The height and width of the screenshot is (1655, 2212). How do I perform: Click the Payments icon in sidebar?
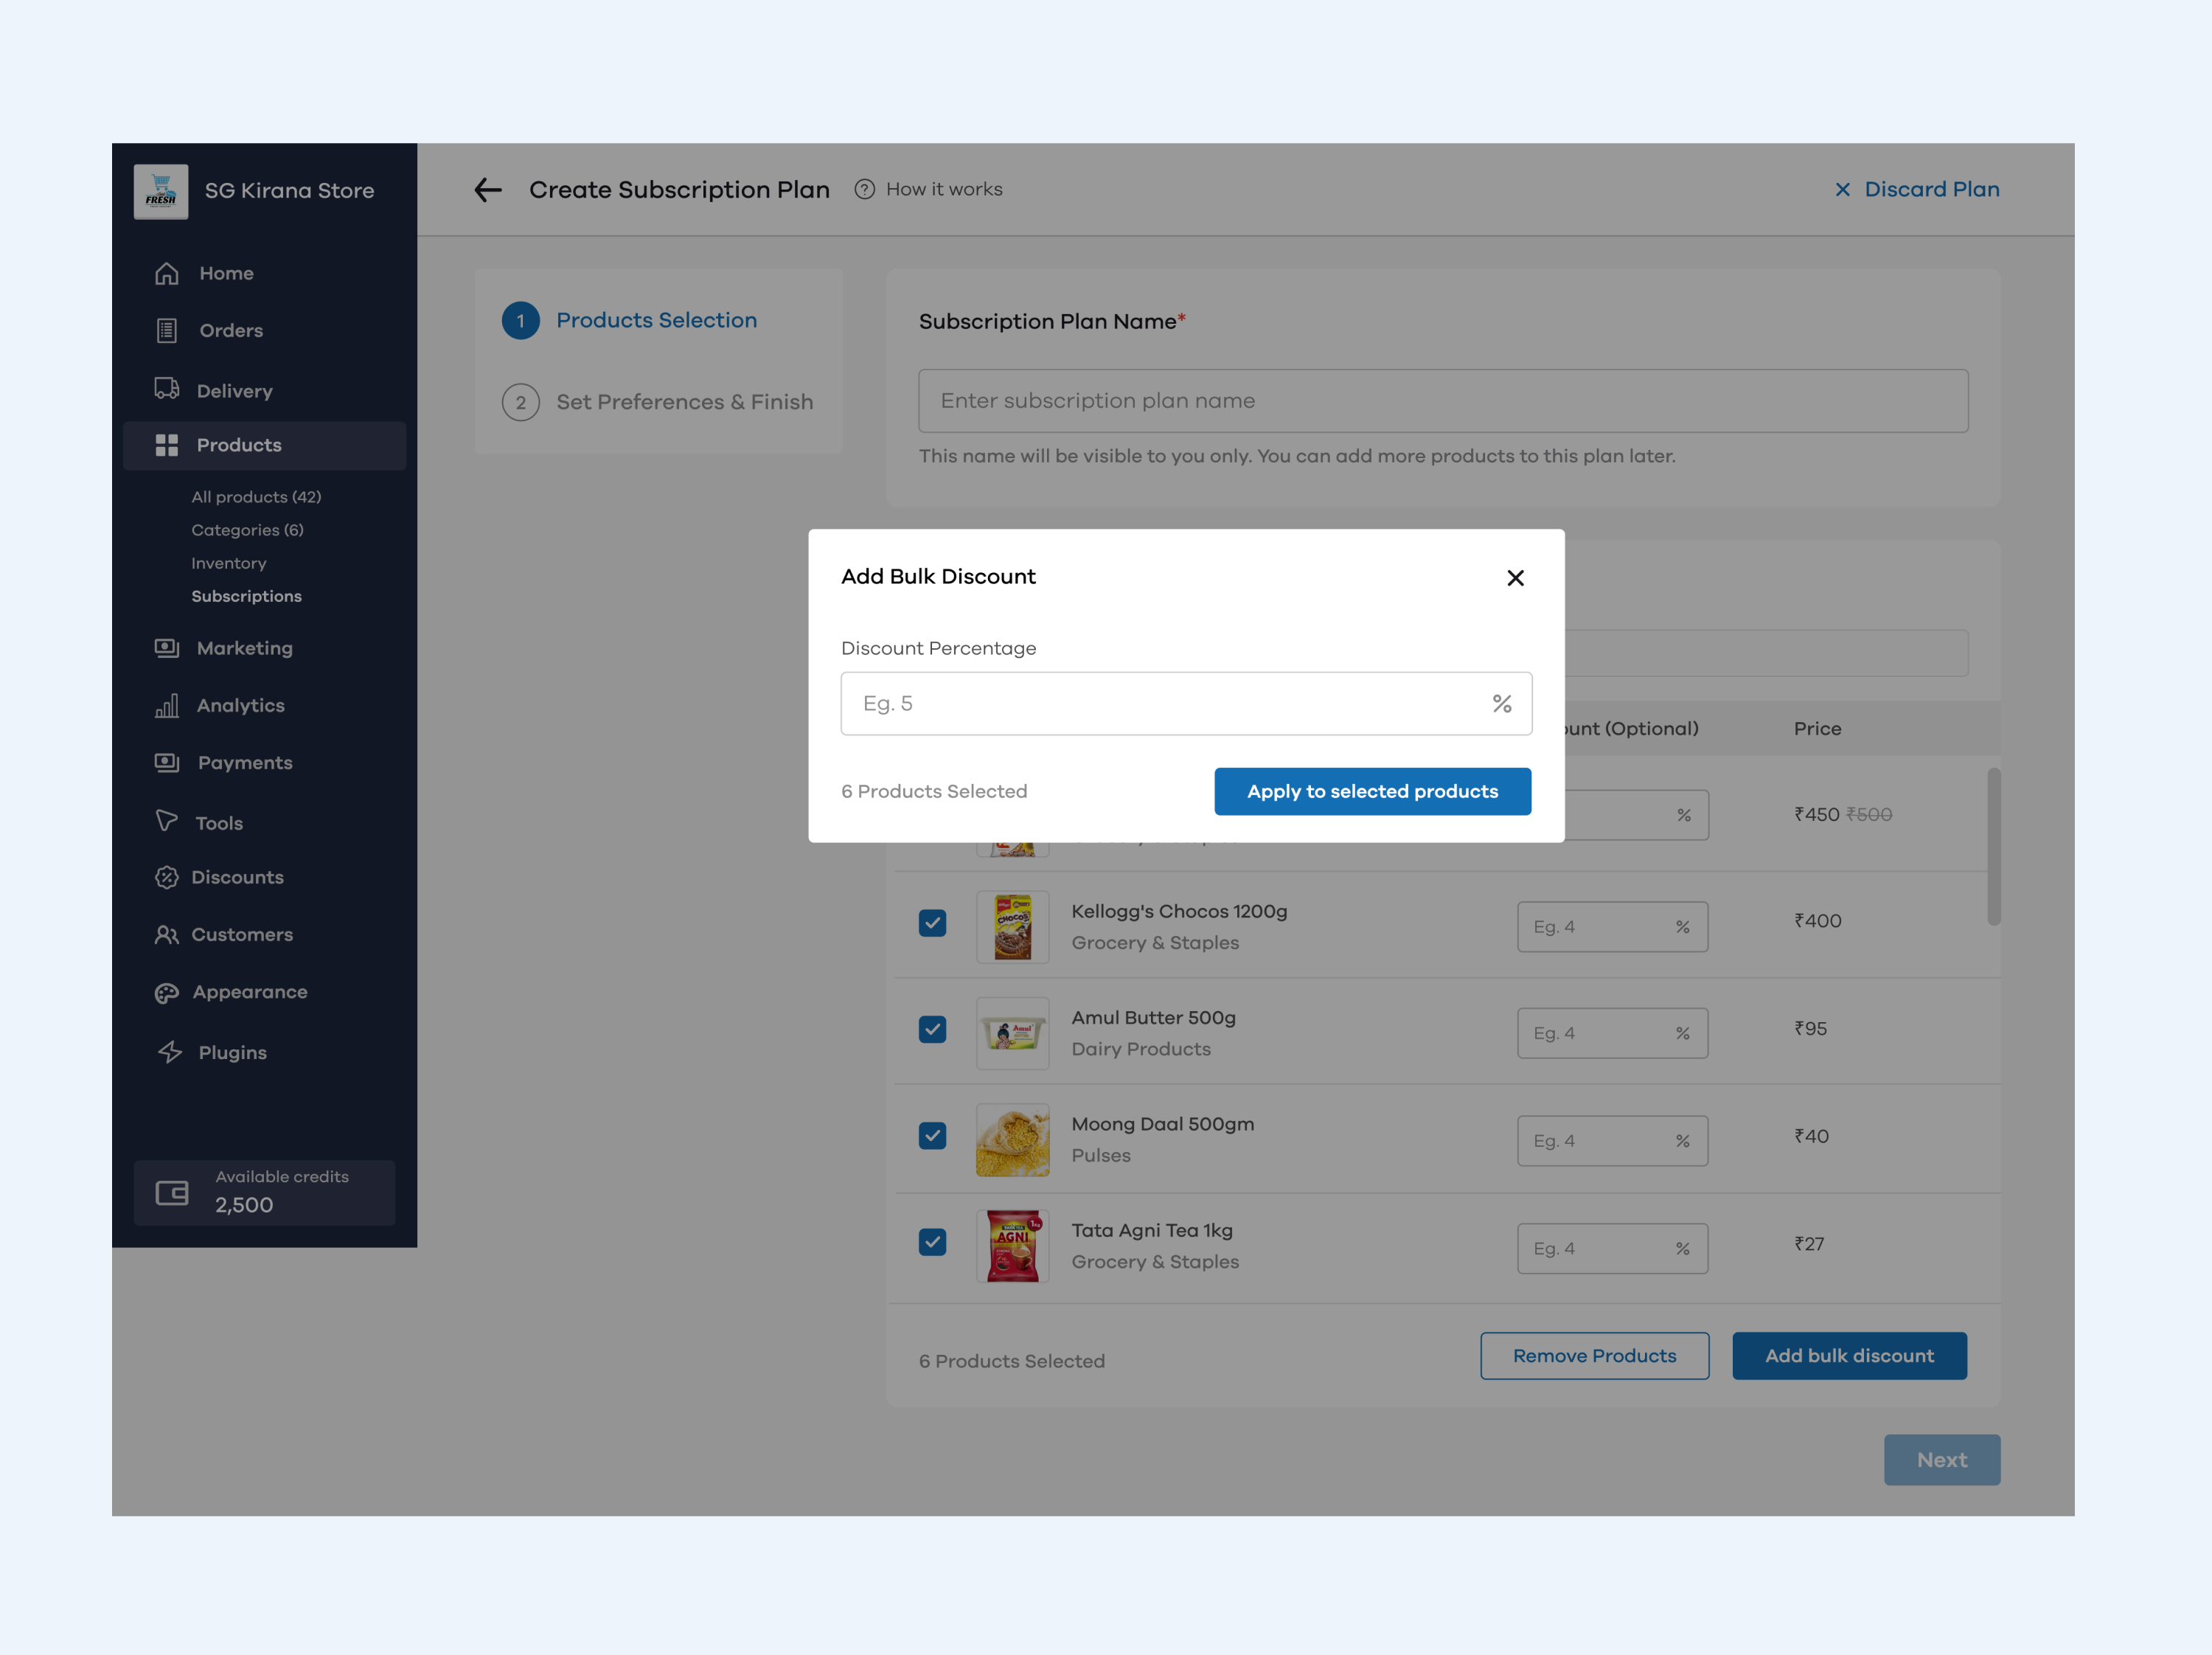click(x=166, y=763)
